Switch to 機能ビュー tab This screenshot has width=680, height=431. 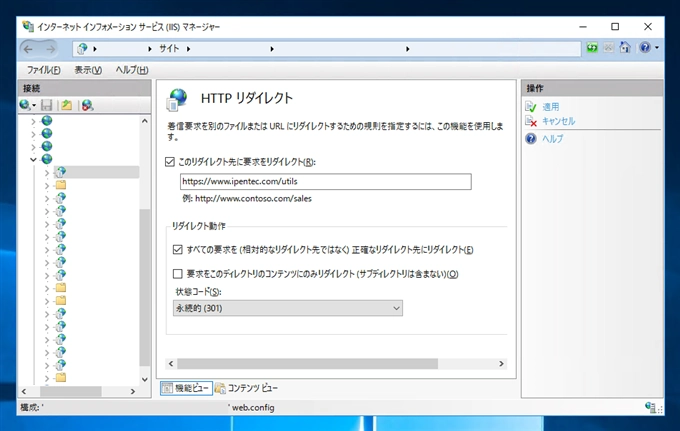186,388
